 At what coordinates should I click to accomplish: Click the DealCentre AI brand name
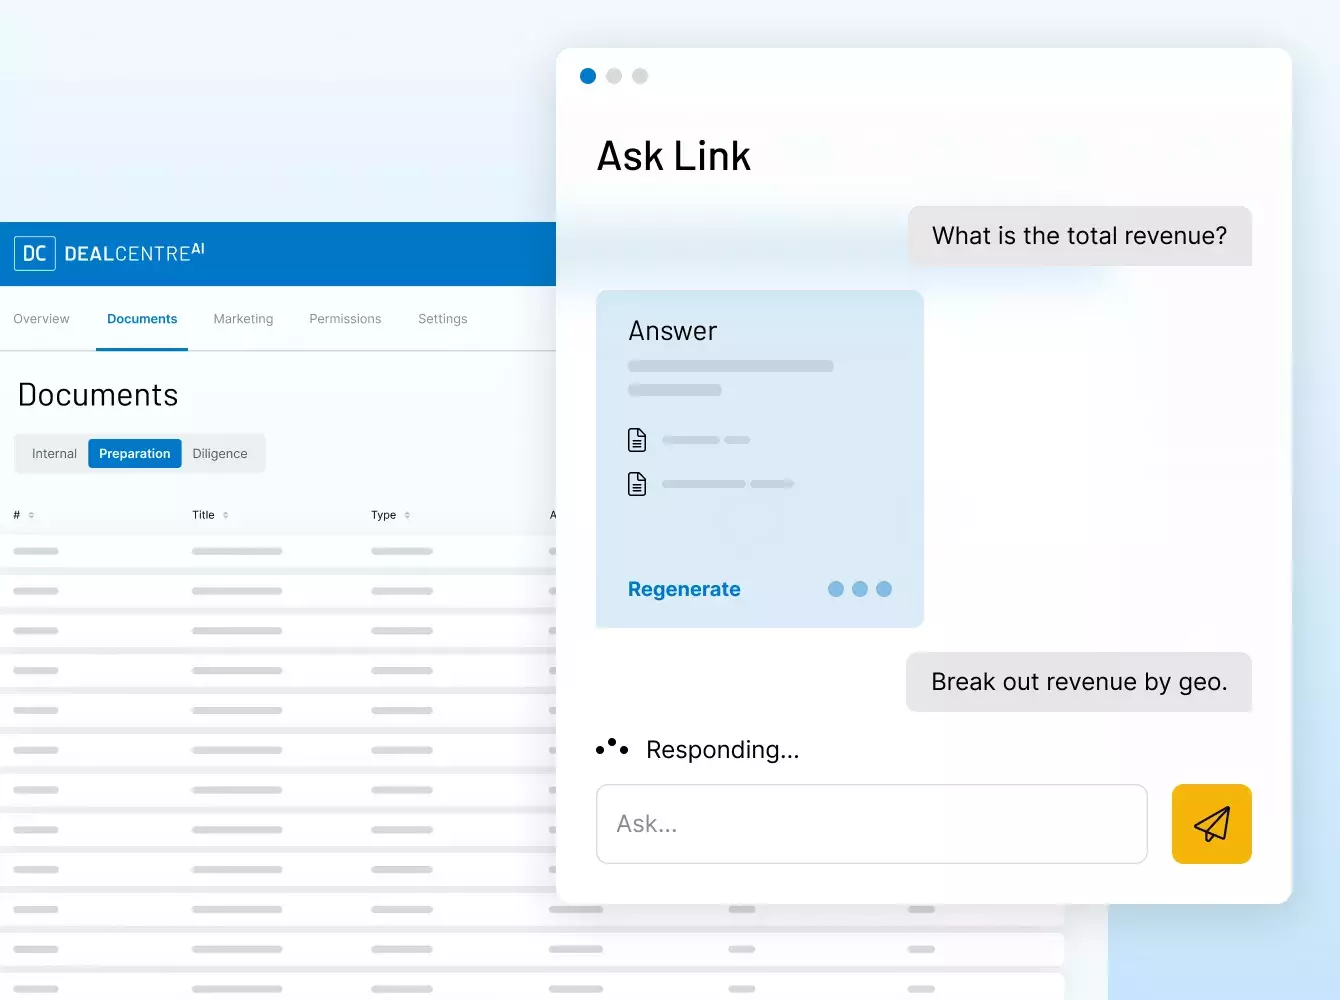point(134,253)
